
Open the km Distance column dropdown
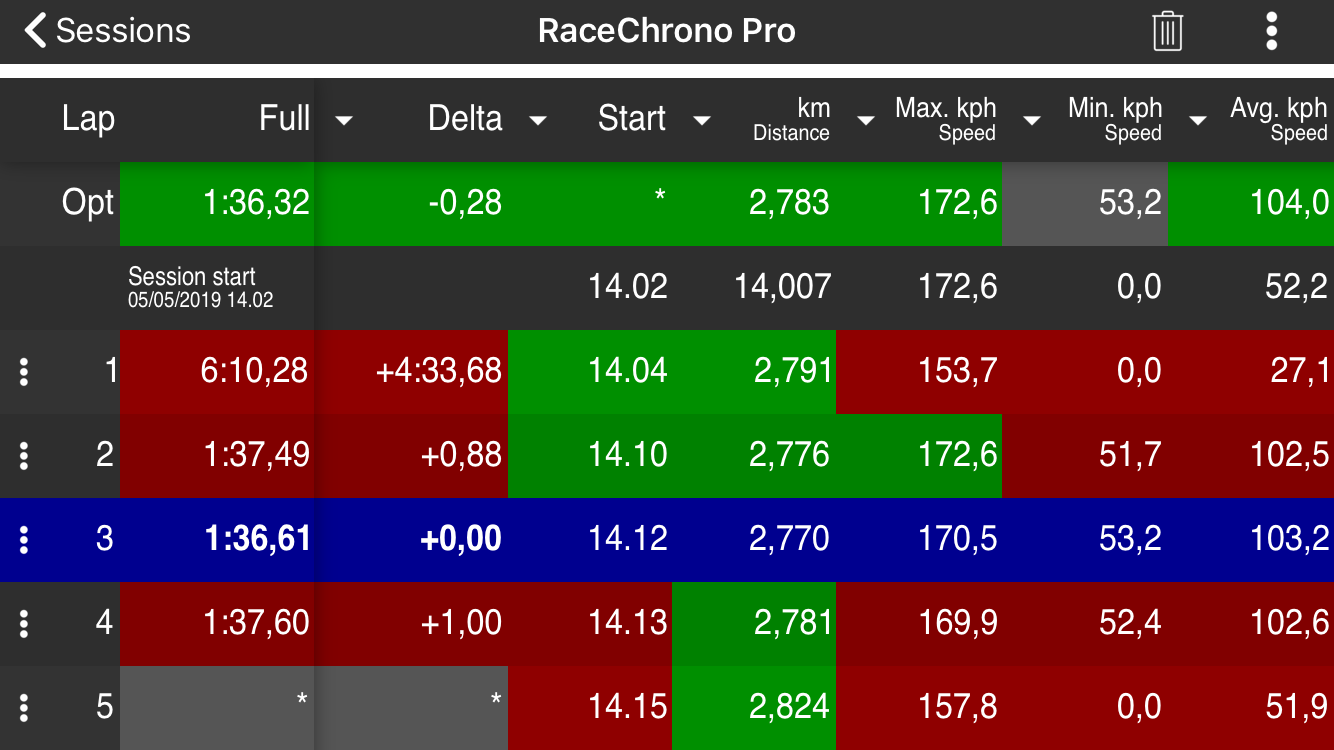pyautogui.click(x=866, y=120)
